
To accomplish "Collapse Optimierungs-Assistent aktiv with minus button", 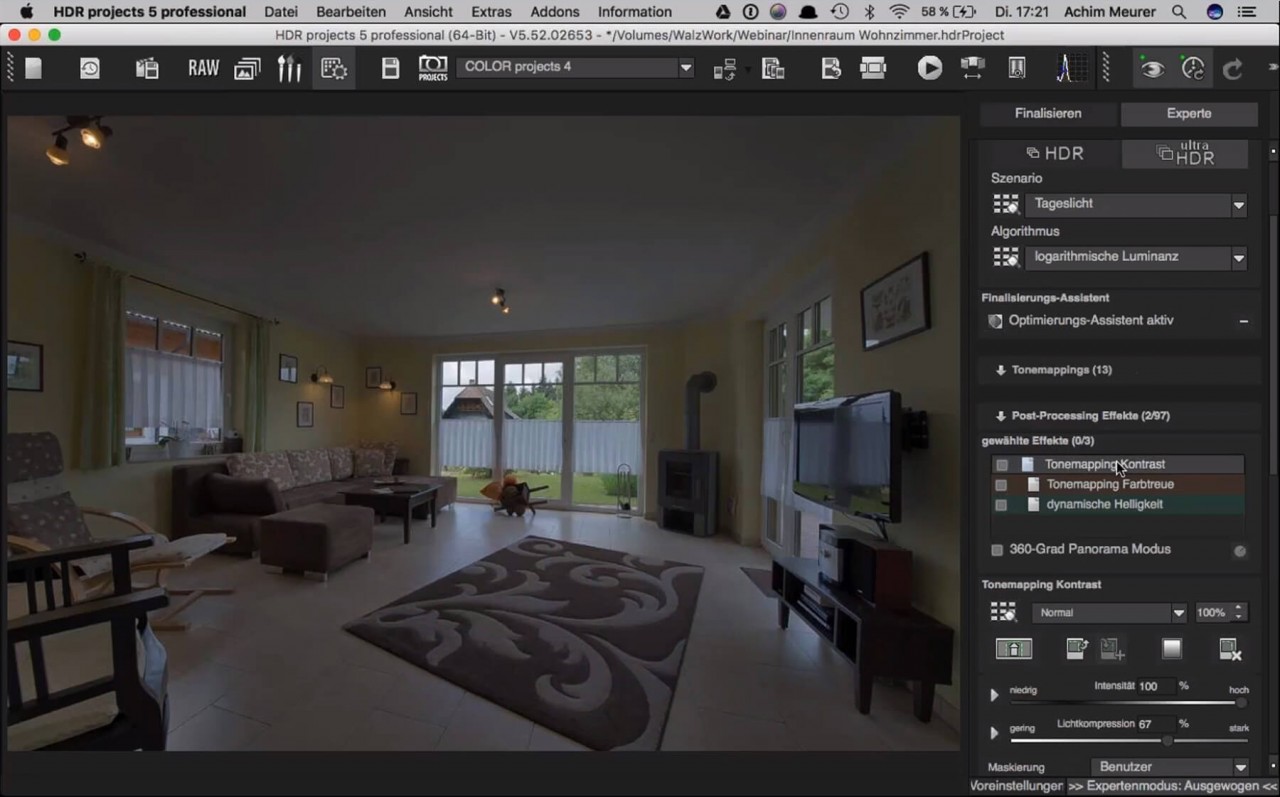I will click(x=1243, y=321).
